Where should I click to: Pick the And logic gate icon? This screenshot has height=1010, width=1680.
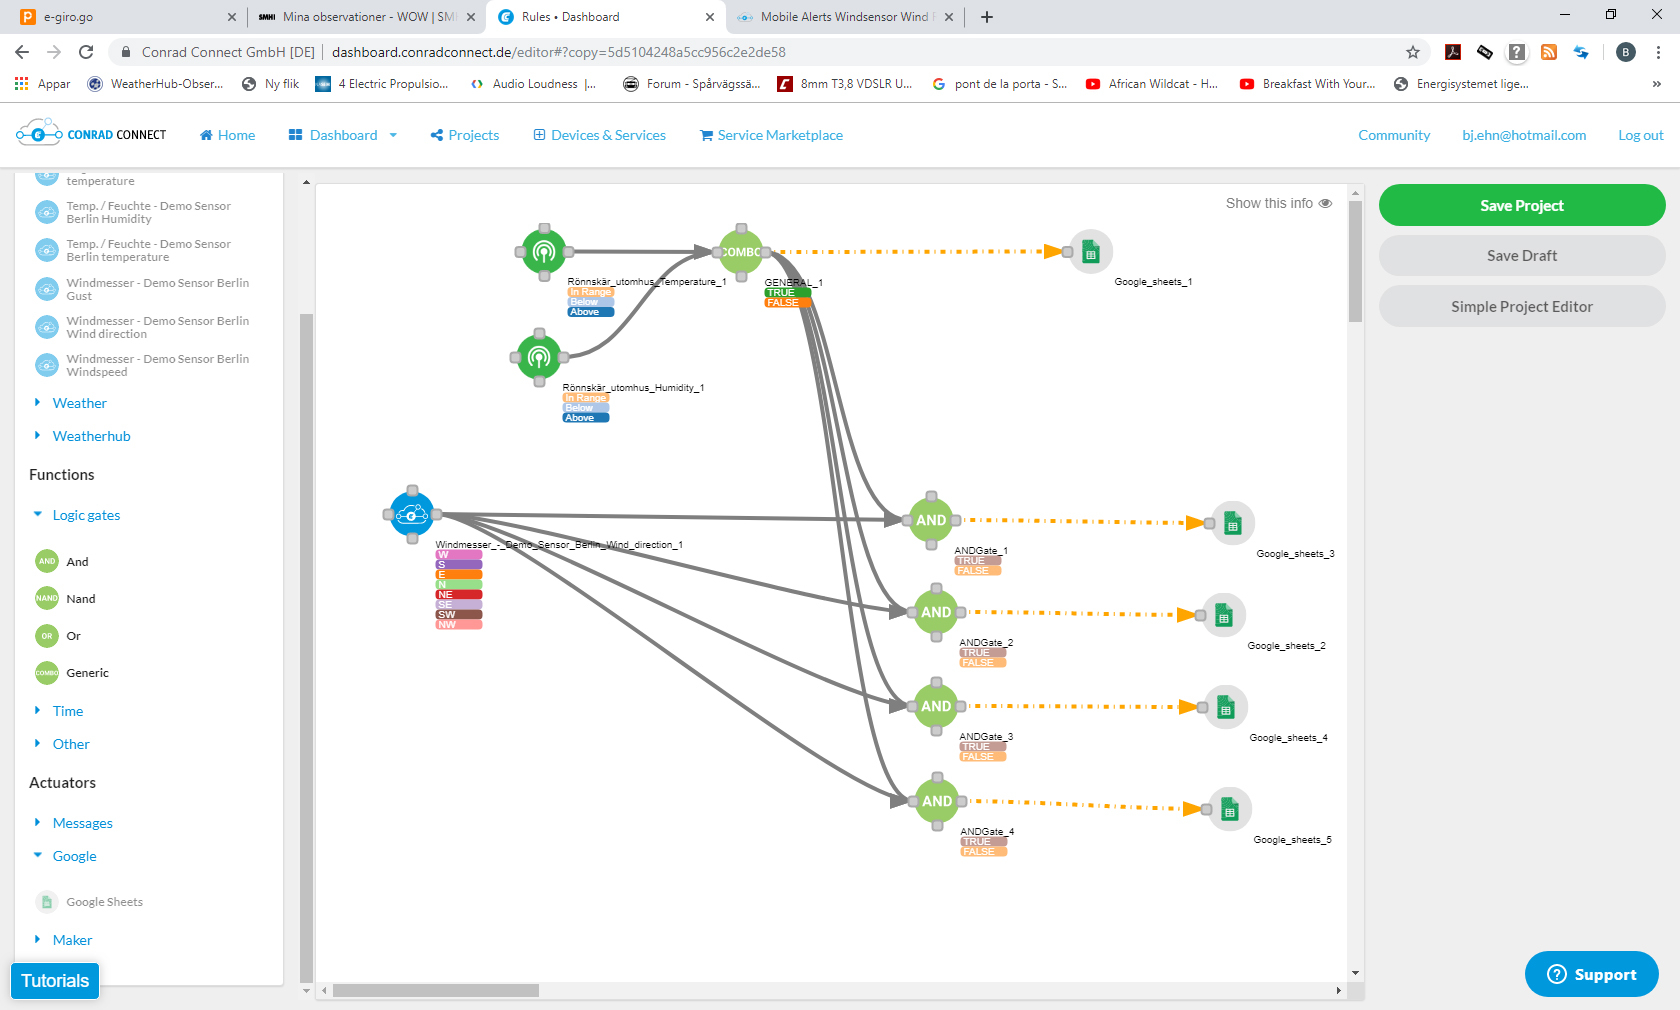click(x=47, y=561)
